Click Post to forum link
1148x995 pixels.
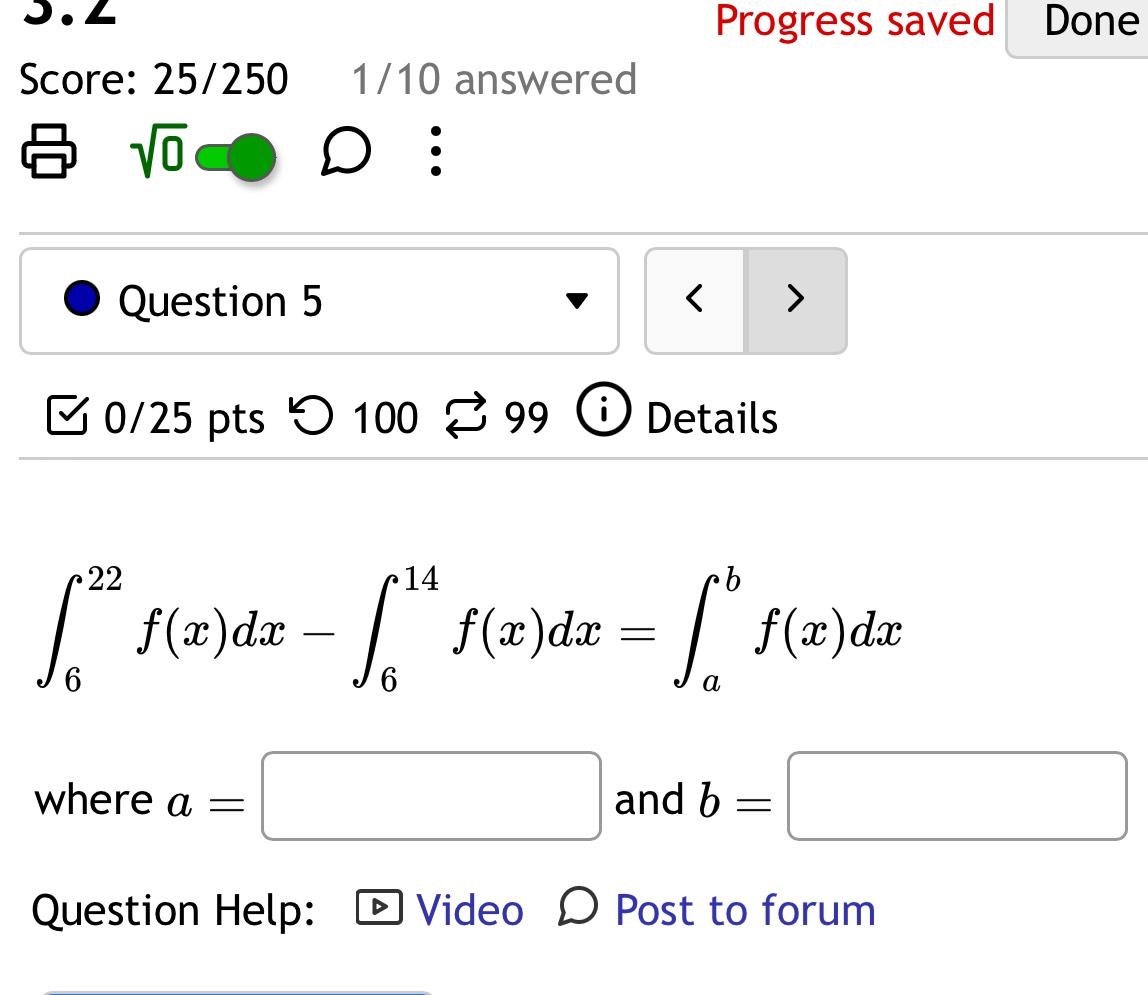point(744,909)
